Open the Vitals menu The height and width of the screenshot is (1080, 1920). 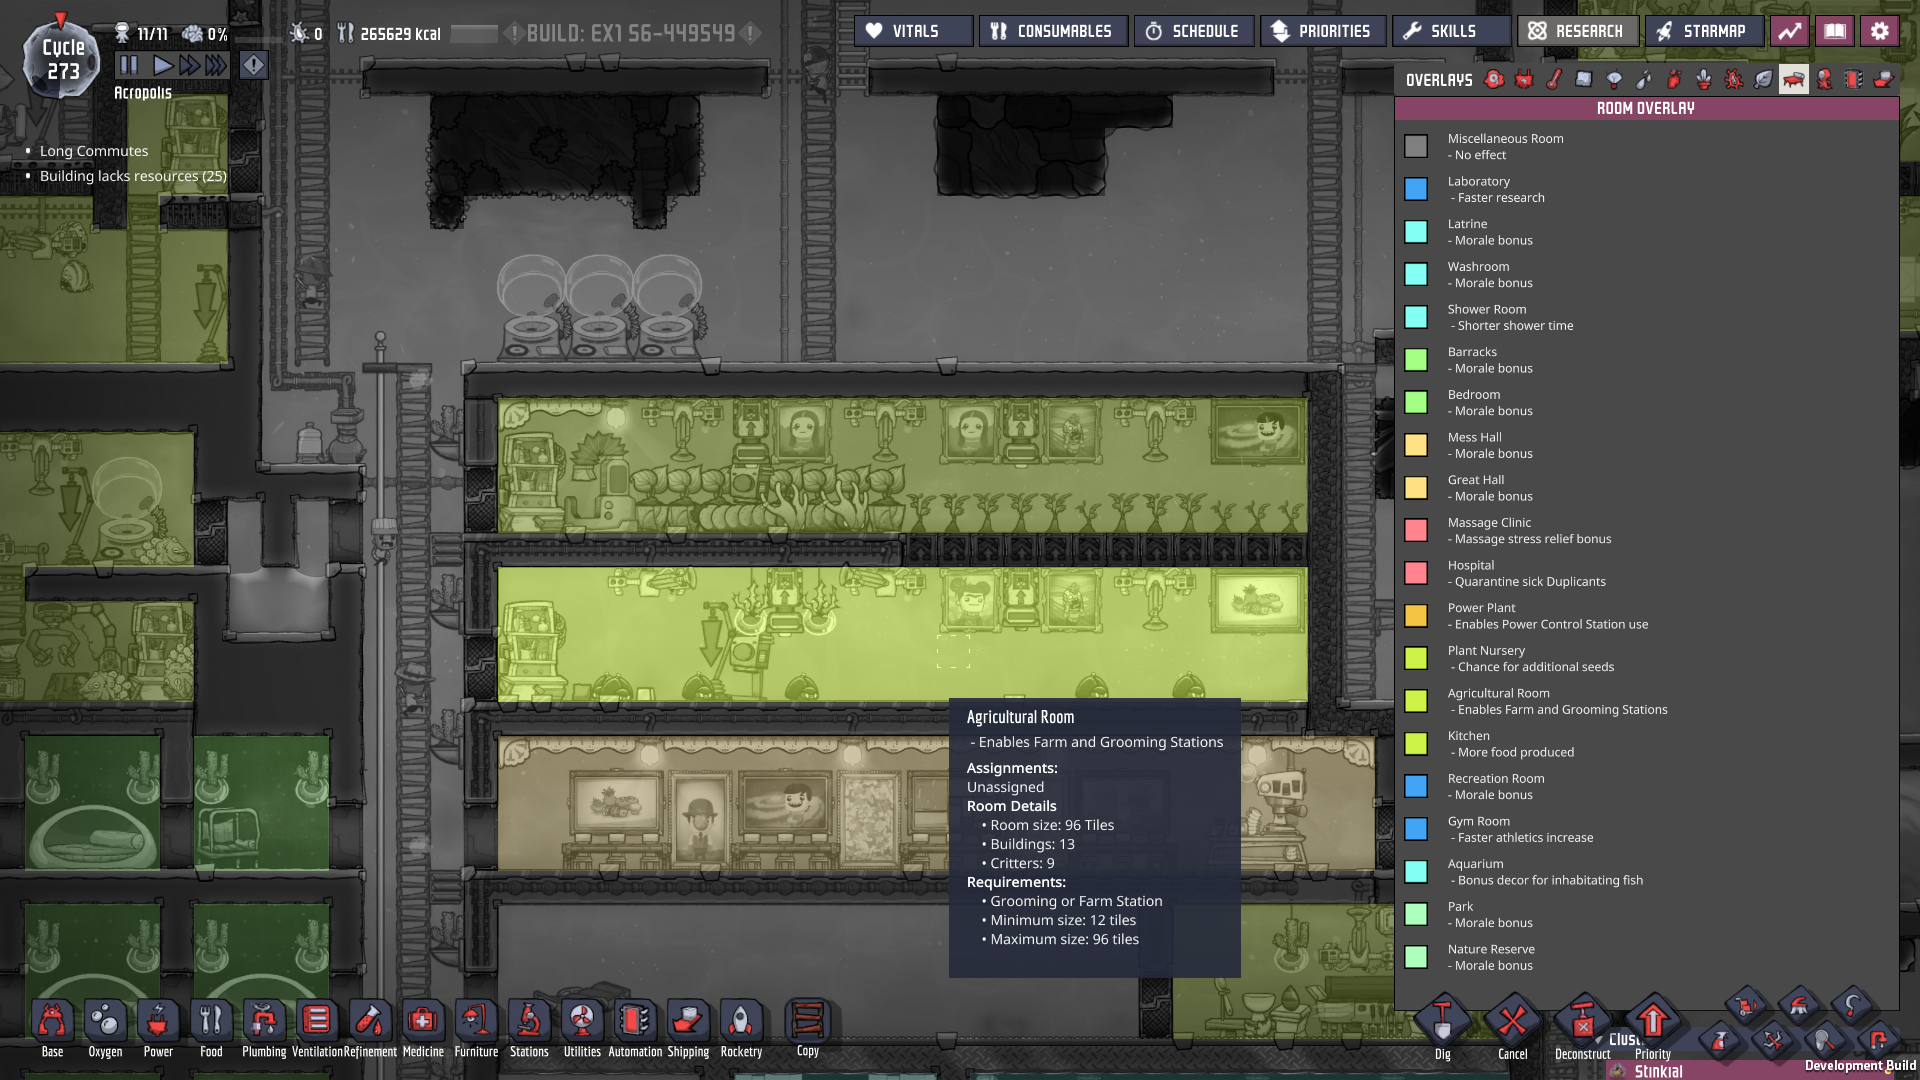pyautogui.click(x=913, y=31)
